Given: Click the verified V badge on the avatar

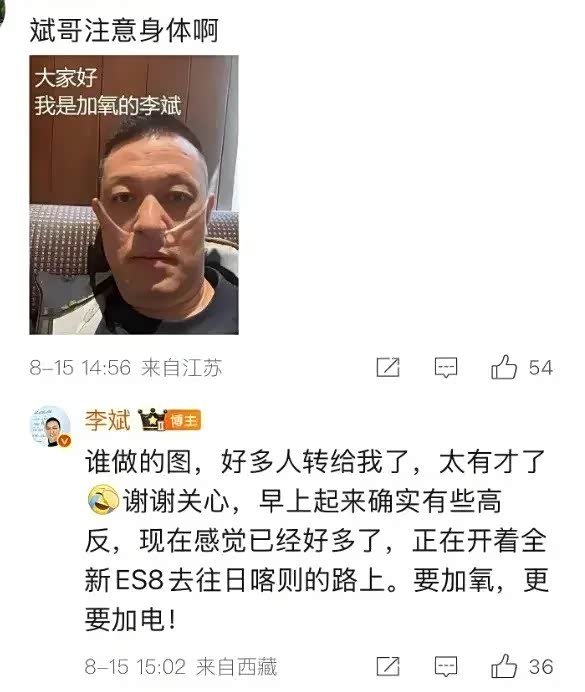Looking at the screenshot, I should pos(65,440).
